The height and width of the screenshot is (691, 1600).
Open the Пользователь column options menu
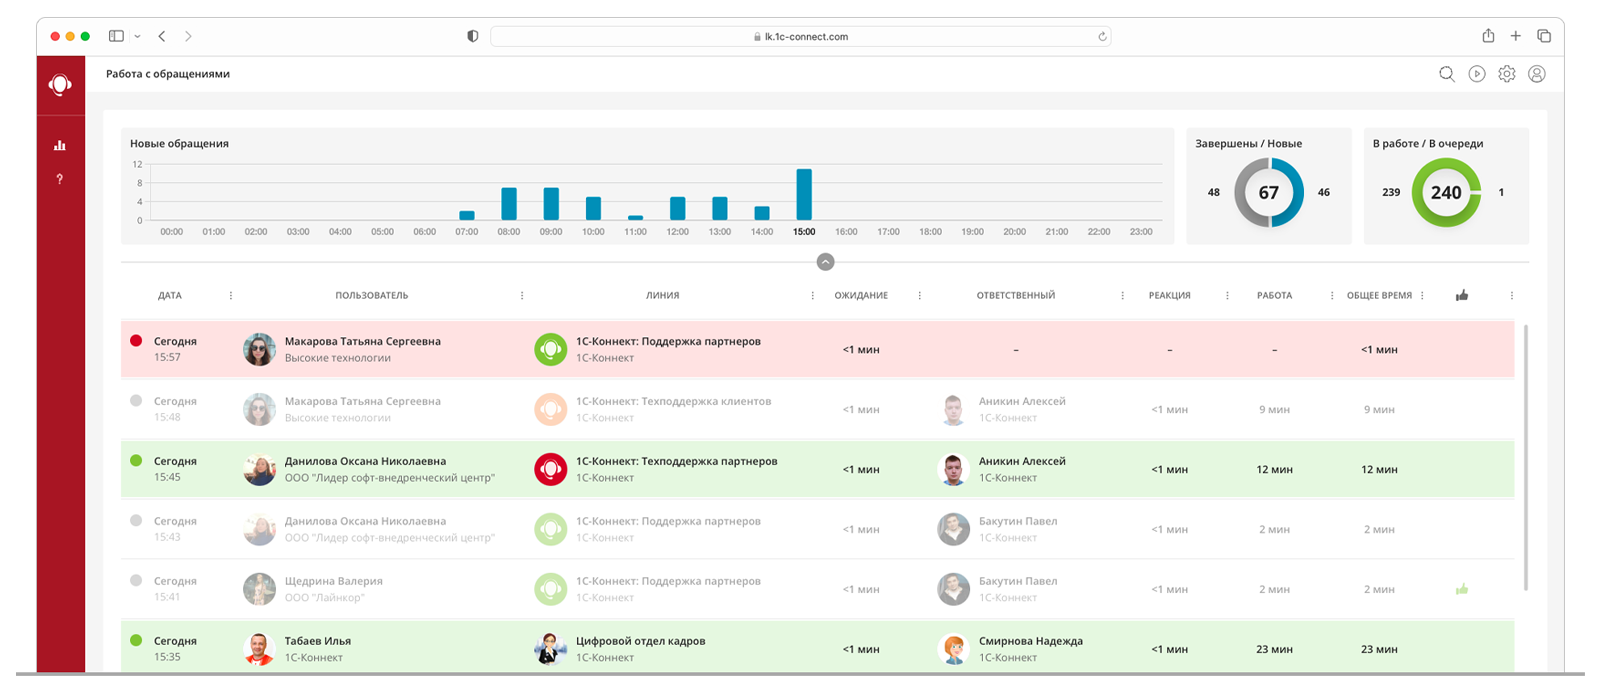click(x=522, y=296)
